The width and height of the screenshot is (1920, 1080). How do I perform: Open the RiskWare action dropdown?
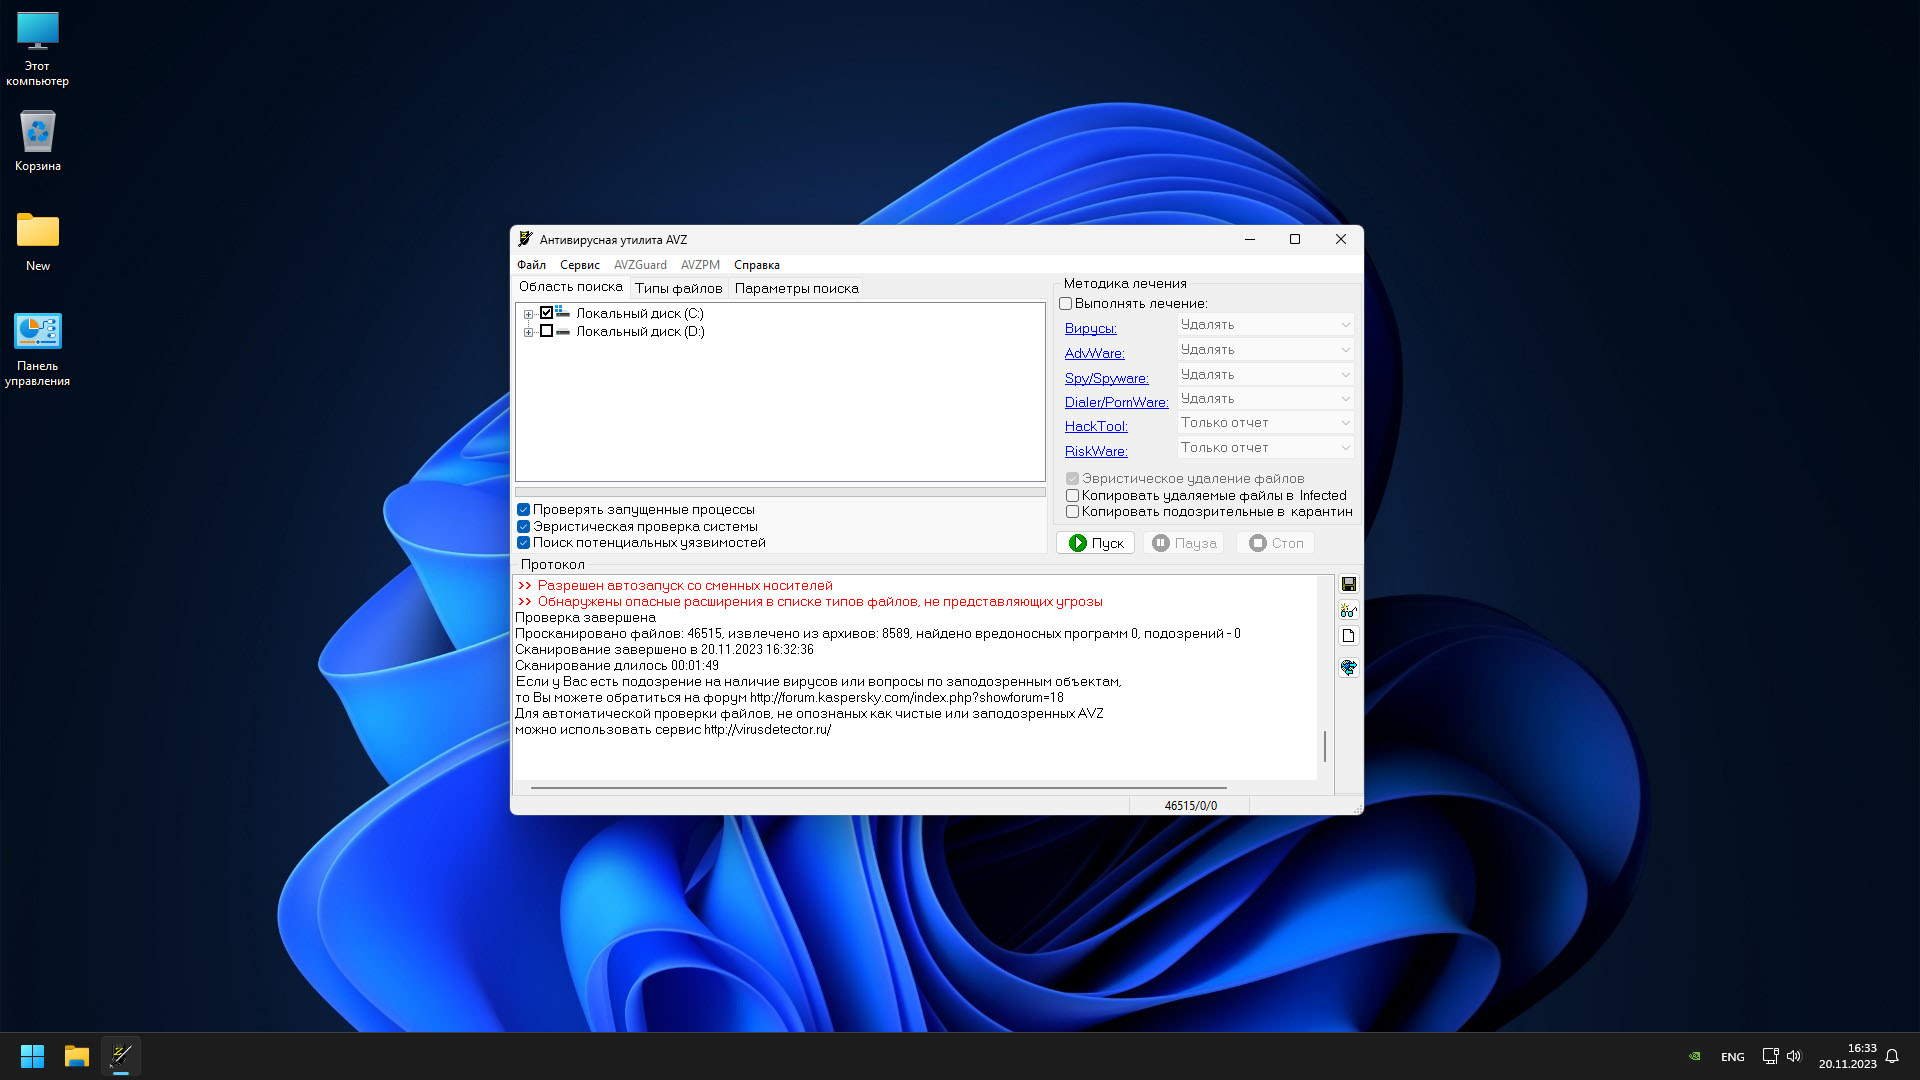coord(1265,448)
